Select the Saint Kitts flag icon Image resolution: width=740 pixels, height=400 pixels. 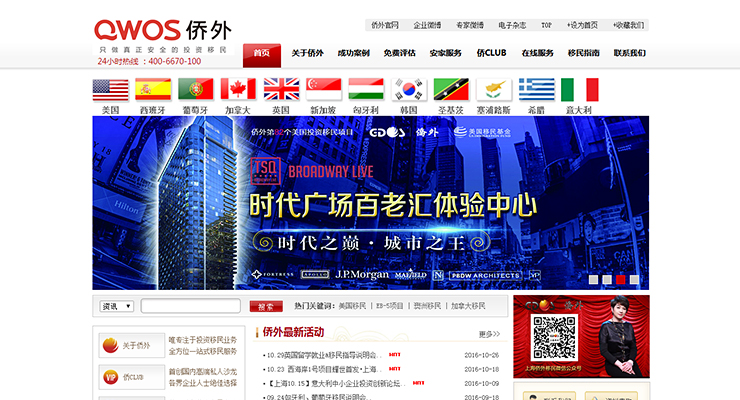click(451, 90)
